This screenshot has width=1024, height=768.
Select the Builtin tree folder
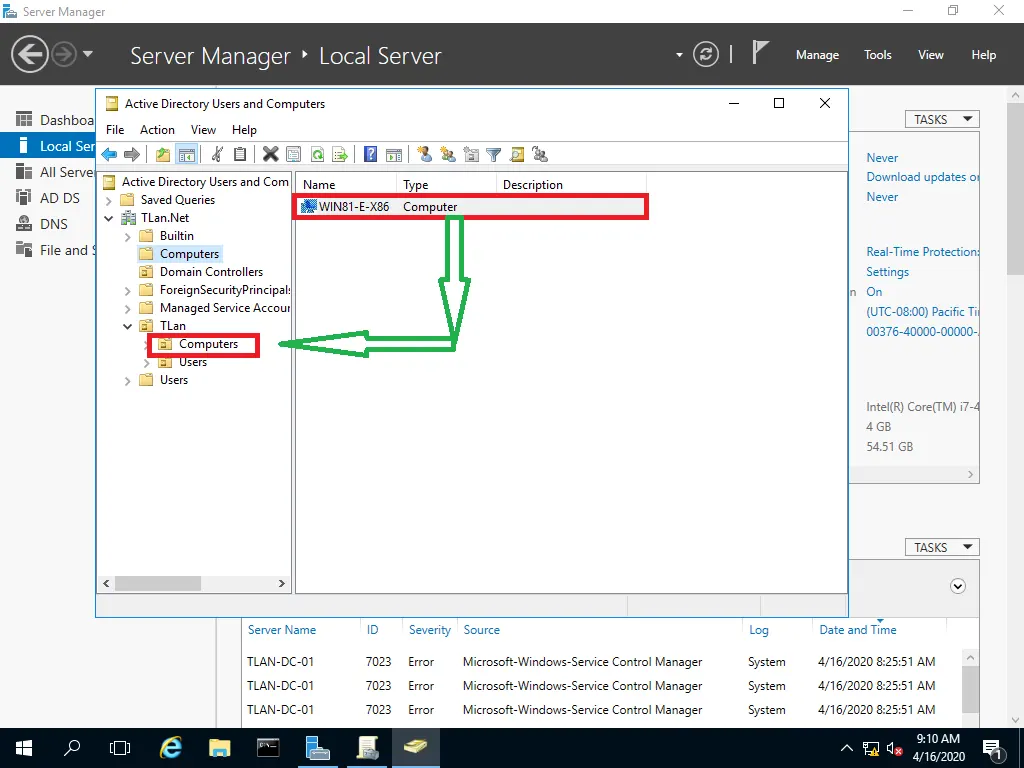(x=176, y=236)
